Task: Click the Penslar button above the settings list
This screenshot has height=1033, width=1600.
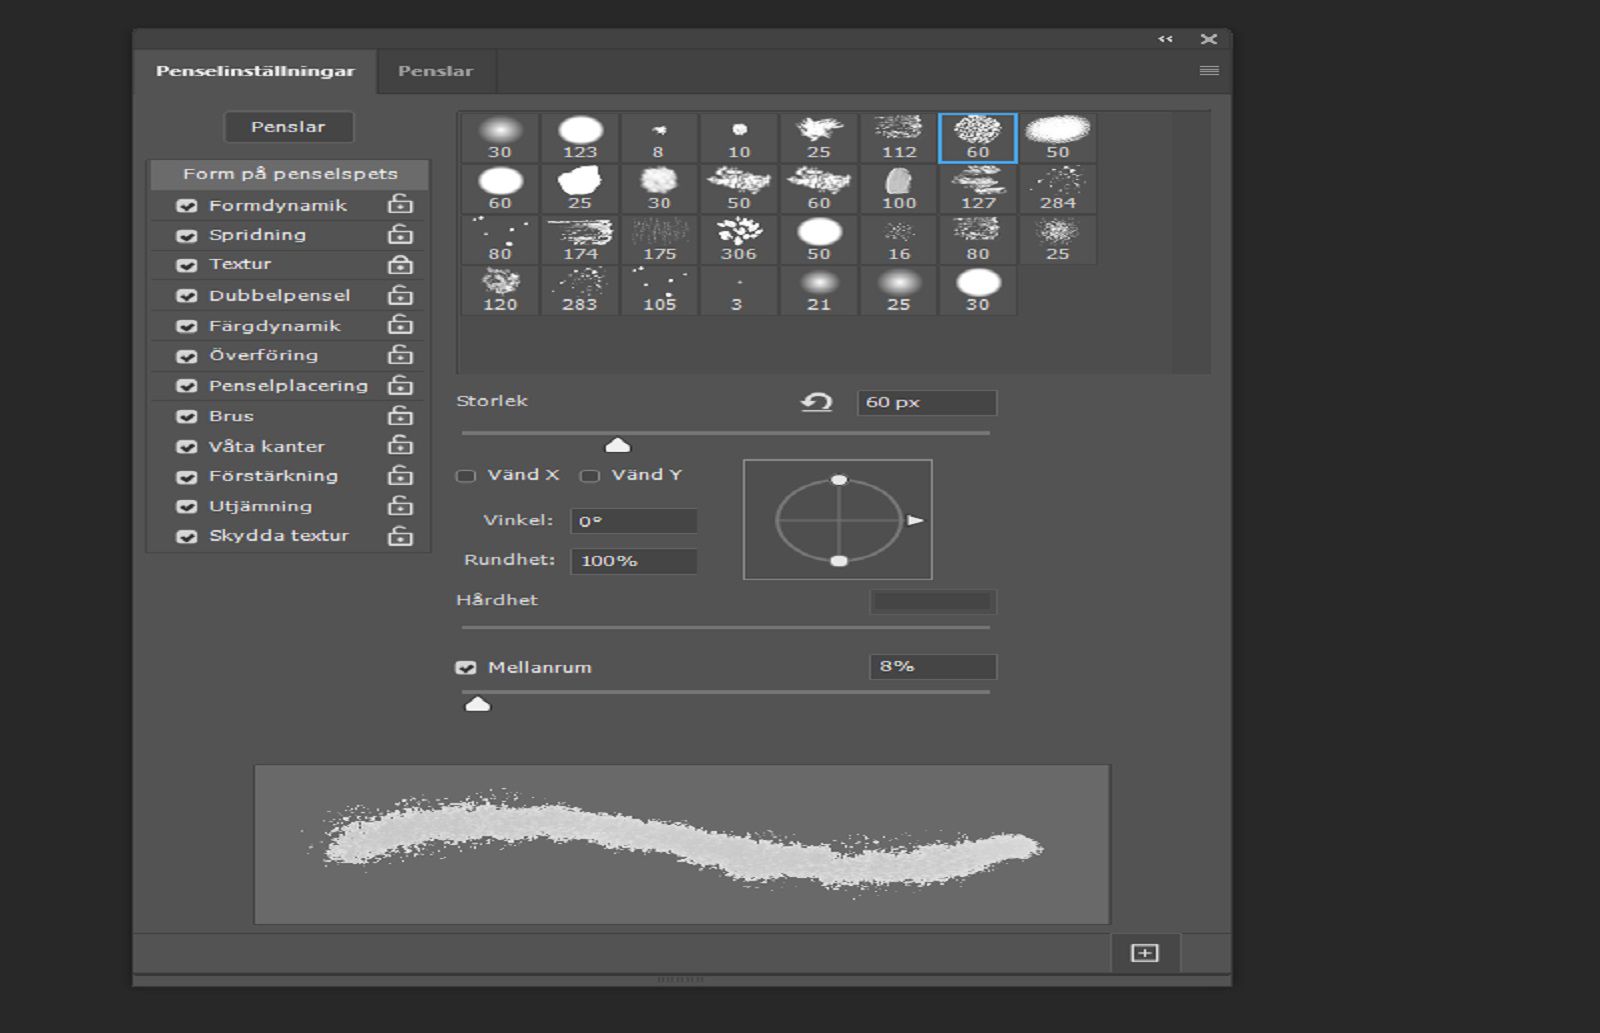Action: coord(289,126)
